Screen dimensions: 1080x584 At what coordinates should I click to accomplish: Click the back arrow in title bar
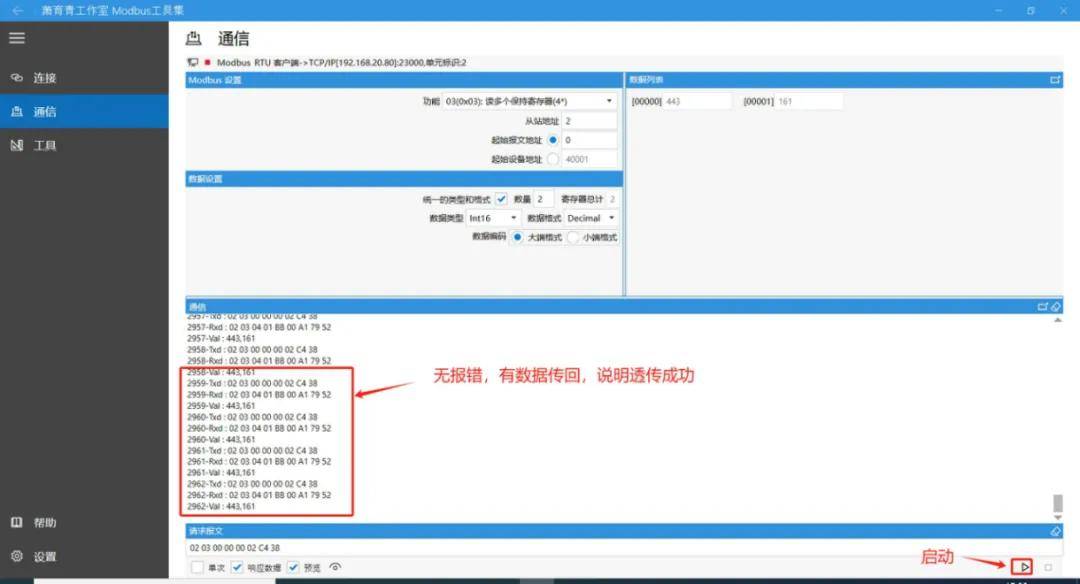[17, 10]
